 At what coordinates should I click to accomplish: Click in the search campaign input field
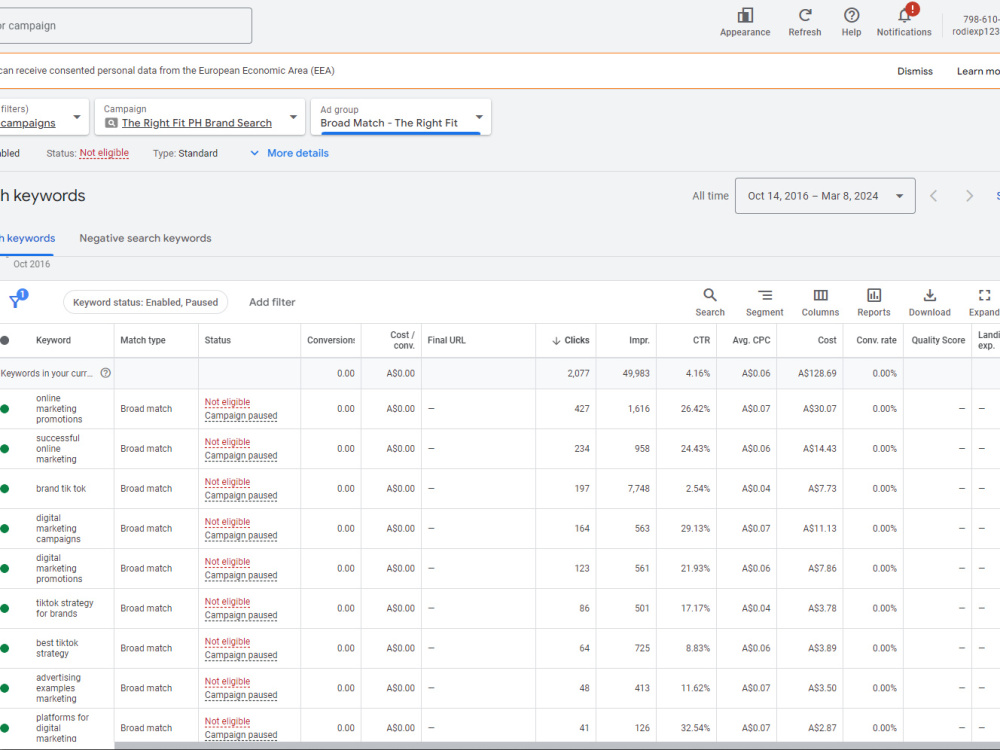coord(126,26)
